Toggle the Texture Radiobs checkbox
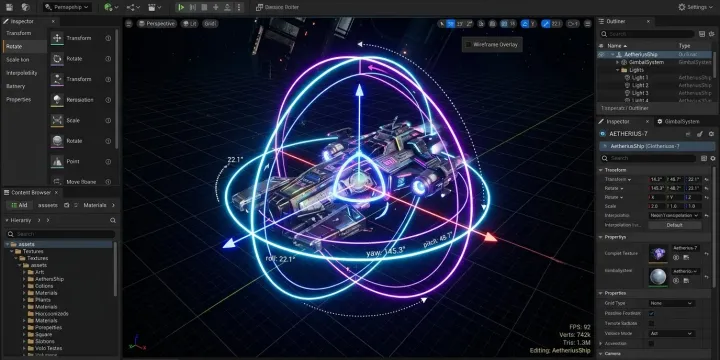The width and height of the screenshot is (720, 360). coord(651,324)
